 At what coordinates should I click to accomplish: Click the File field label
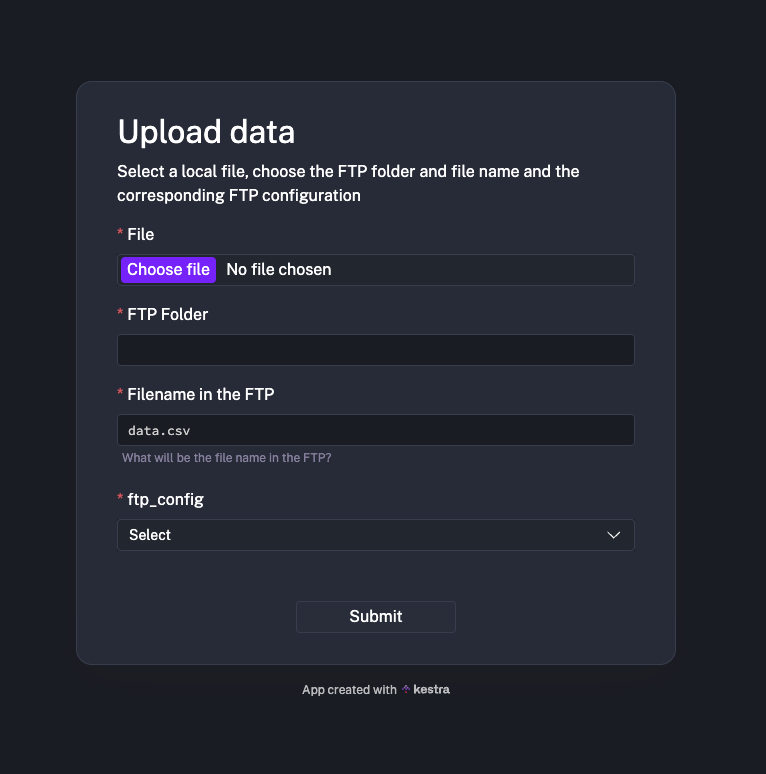pyautogui.click(x=141, y=234)
